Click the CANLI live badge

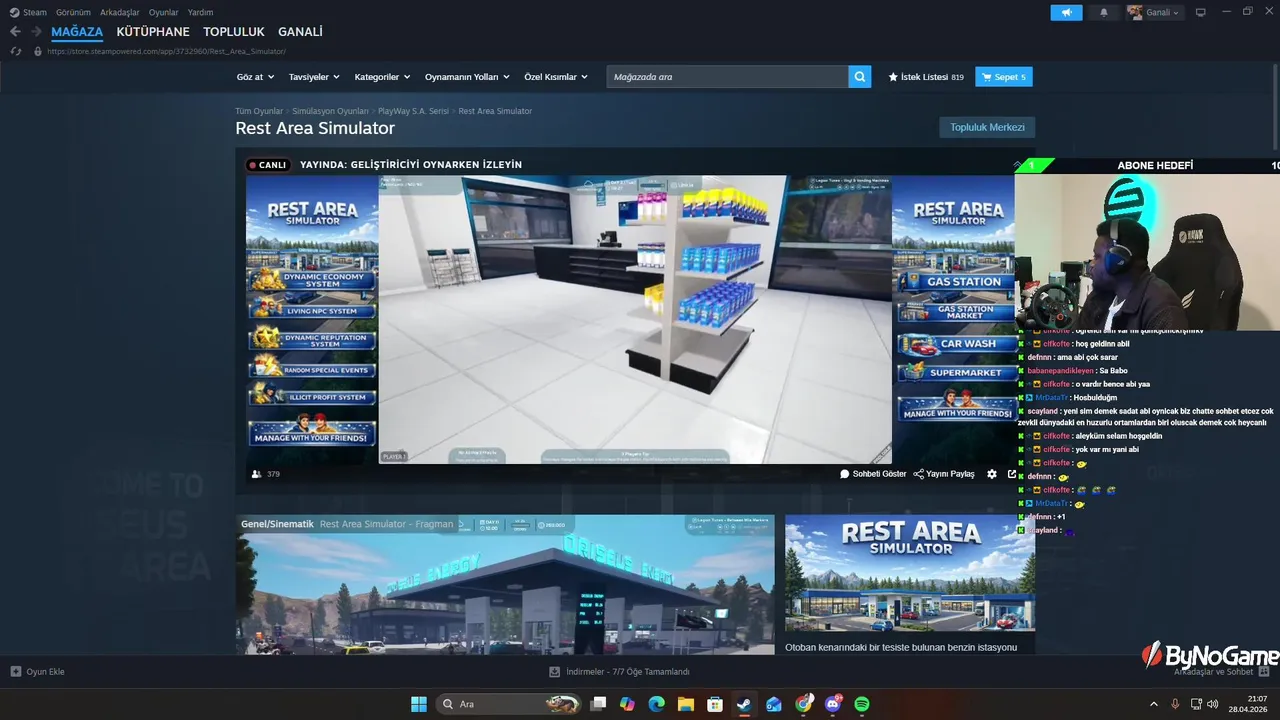[x=268, y=165]
